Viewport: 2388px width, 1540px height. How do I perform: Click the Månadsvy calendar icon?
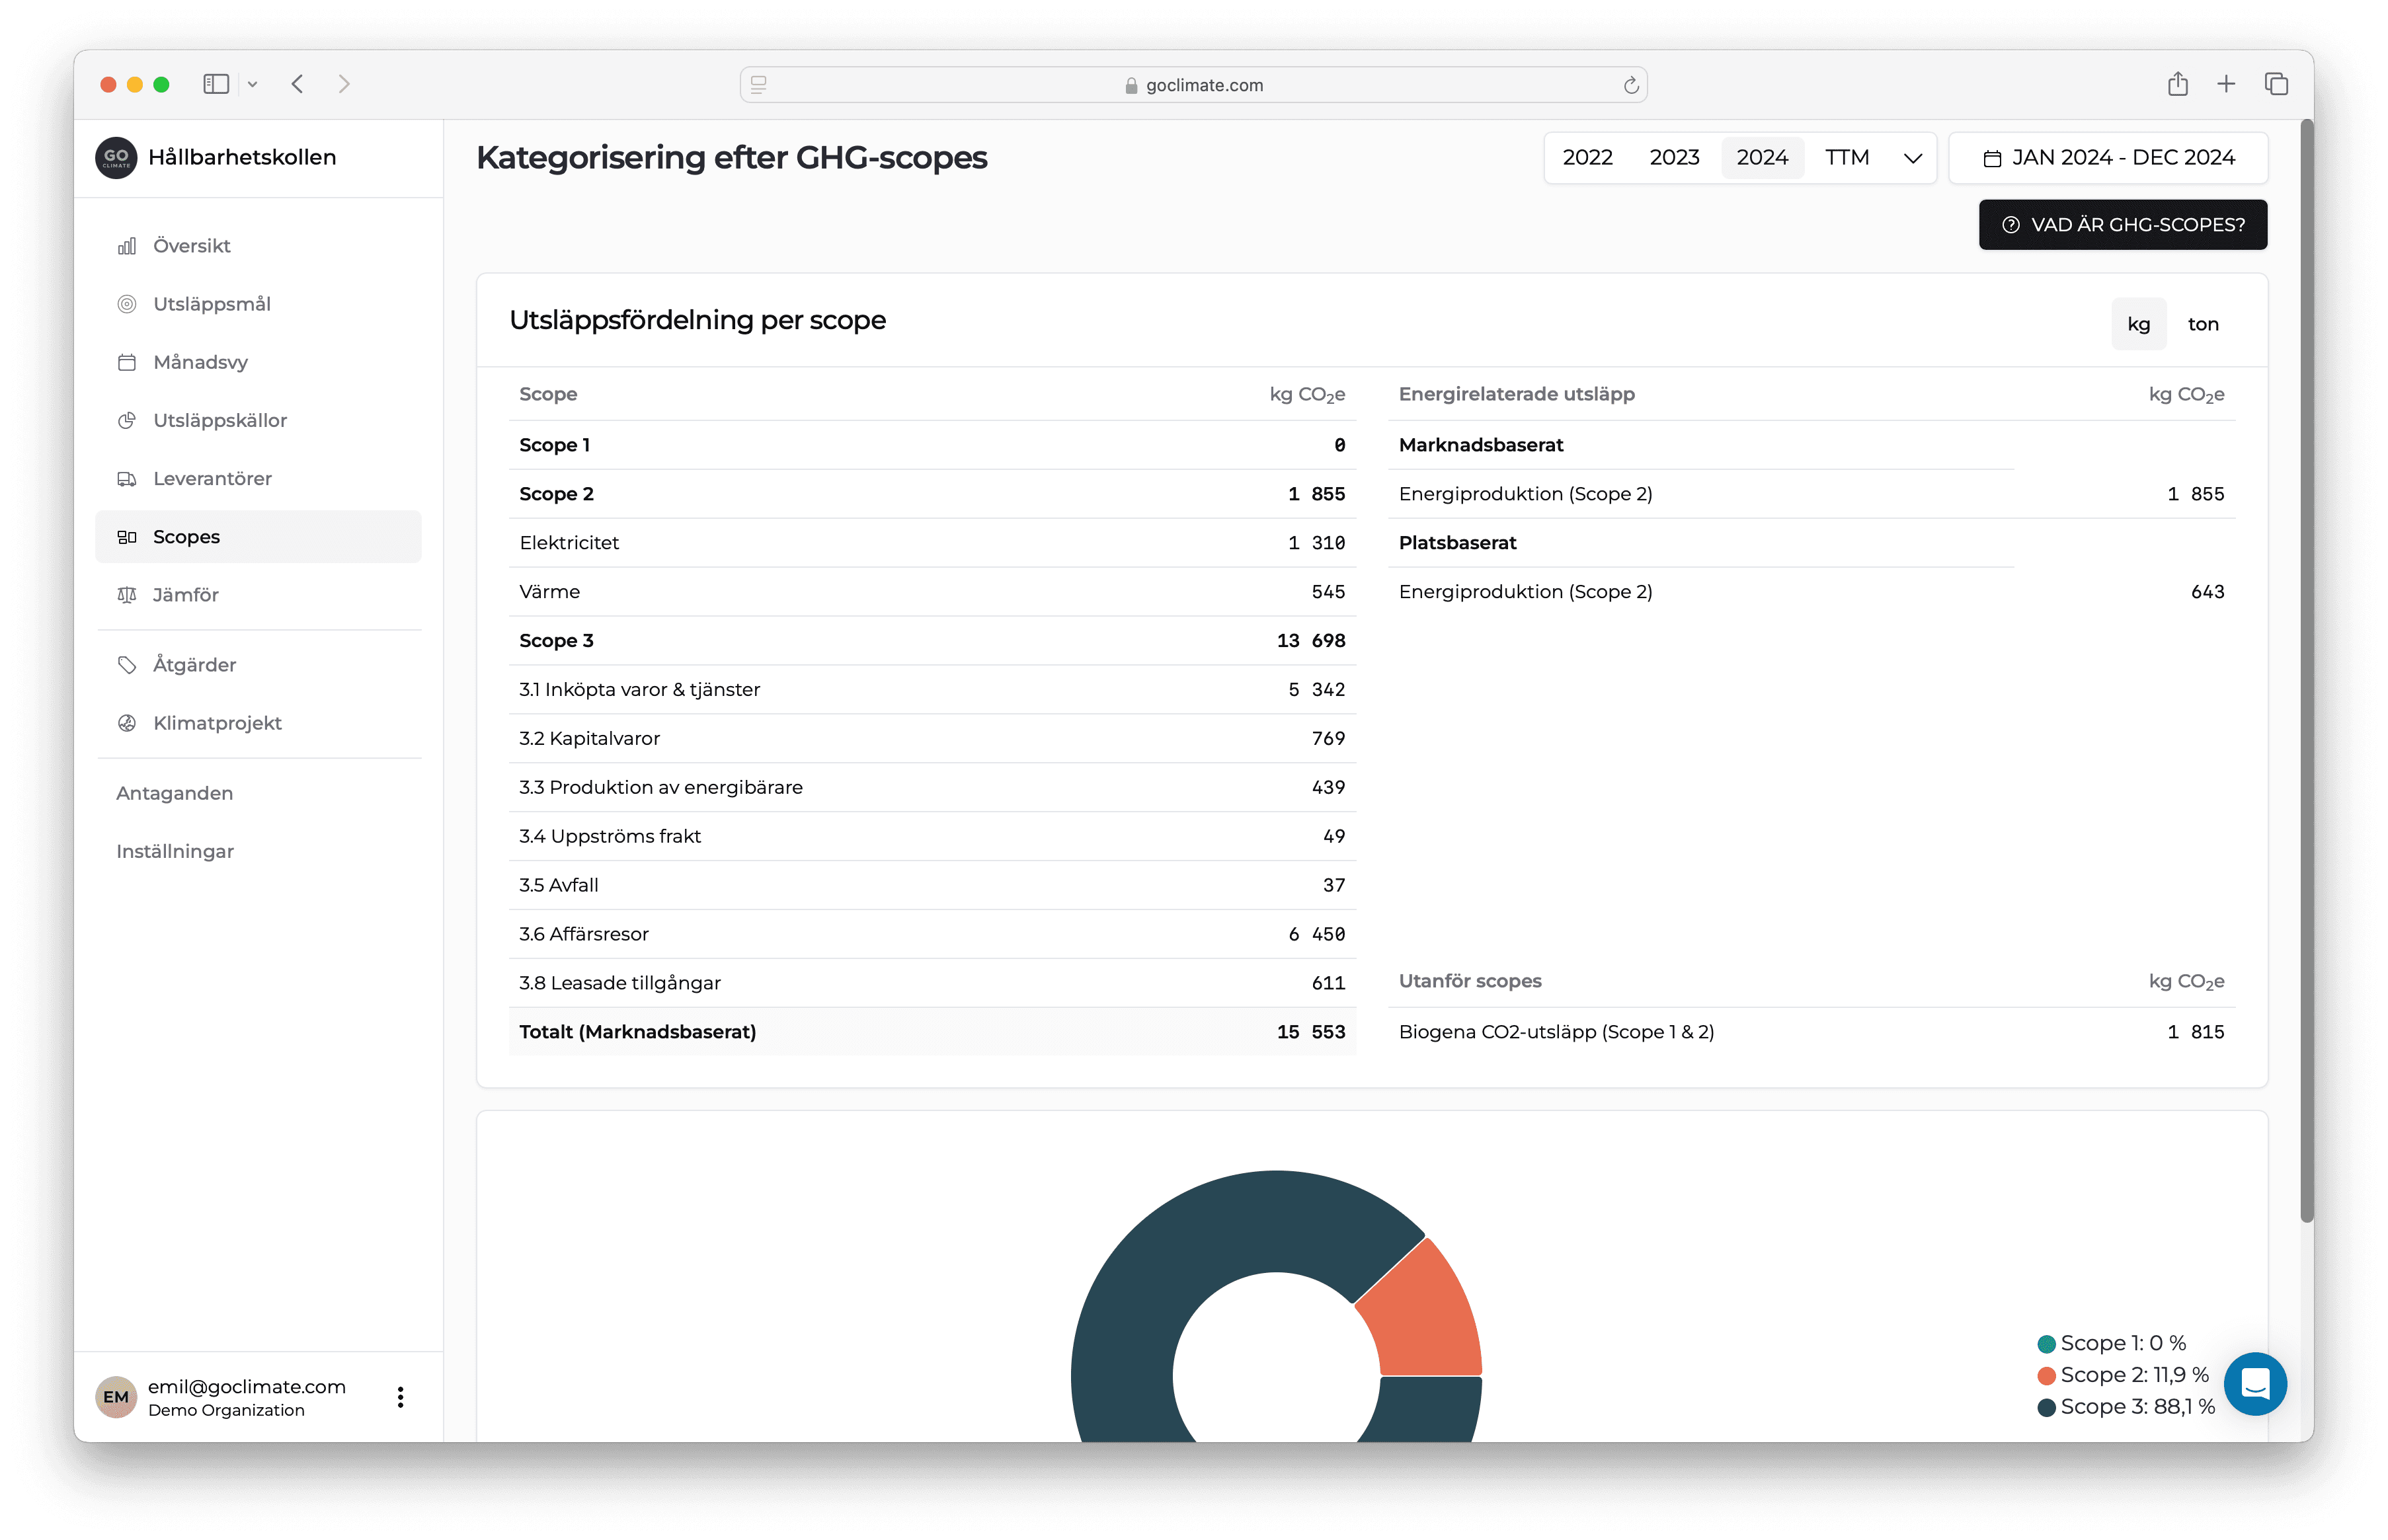tap(127, 362)
